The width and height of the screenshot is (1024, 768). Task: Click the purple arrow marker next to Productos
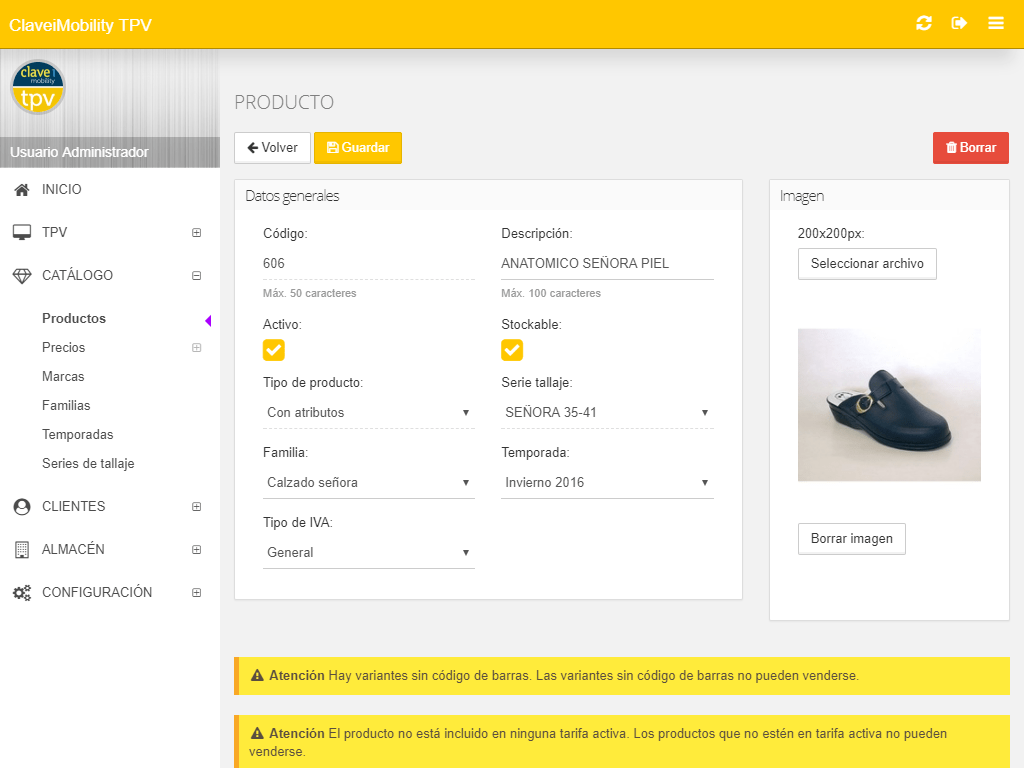pyautogui.click(x=208, y=320)
